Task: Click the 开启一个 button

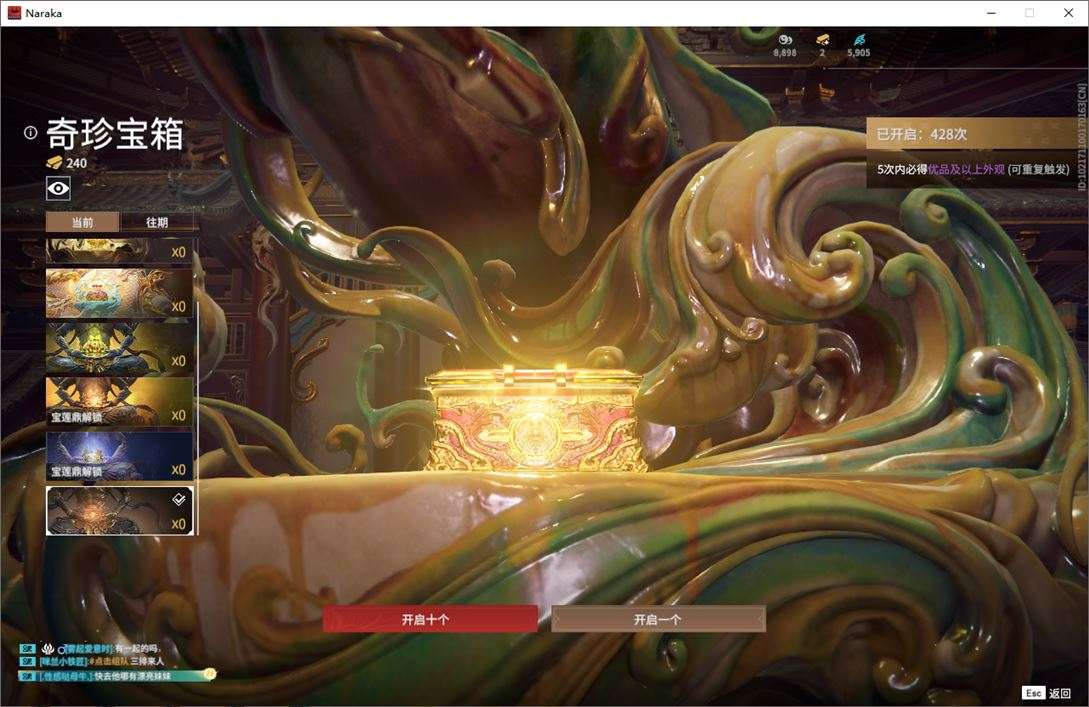Action: 658,619
